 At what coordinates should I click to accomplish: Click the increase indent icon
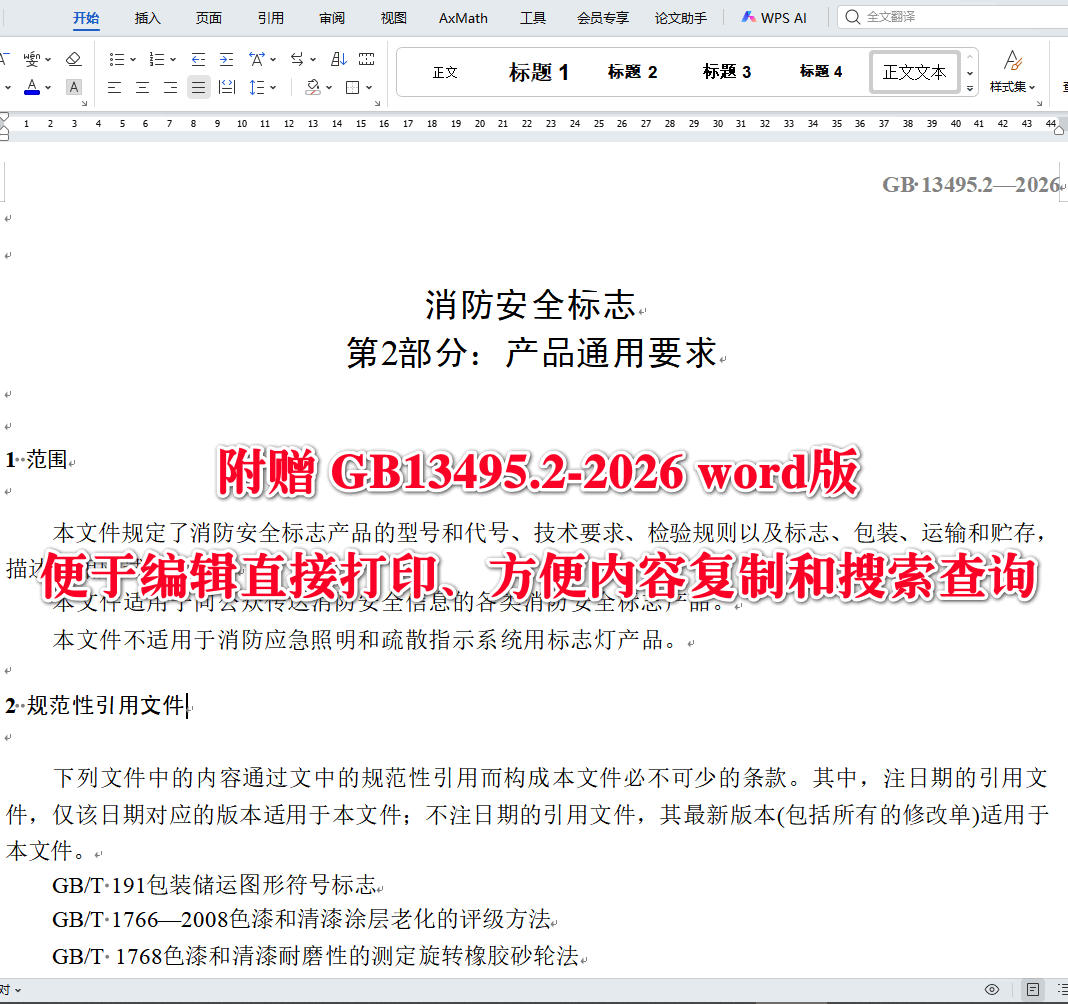click(226, 59)
